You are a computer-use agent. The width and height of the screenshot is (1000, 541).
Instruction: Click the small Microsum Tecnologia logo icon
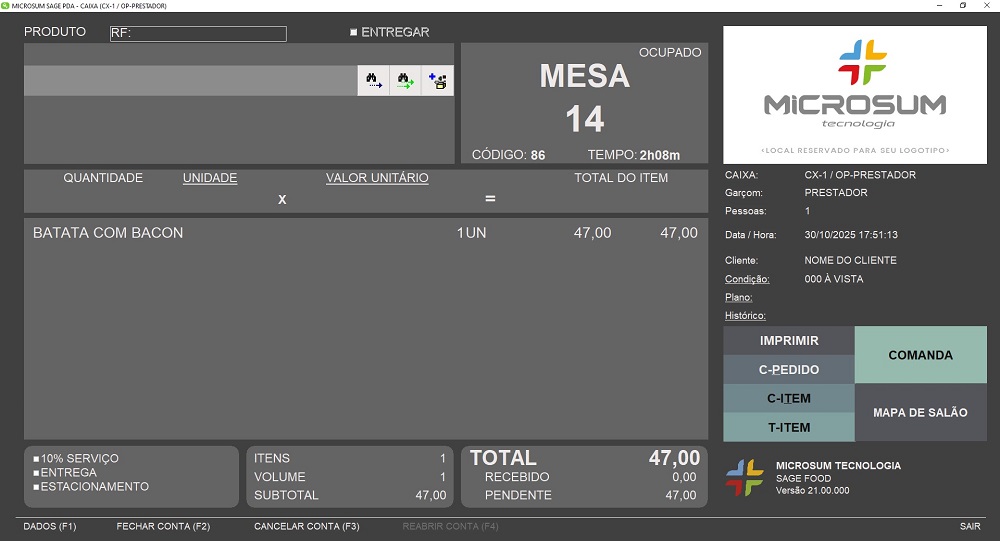(x=744, y=478)
